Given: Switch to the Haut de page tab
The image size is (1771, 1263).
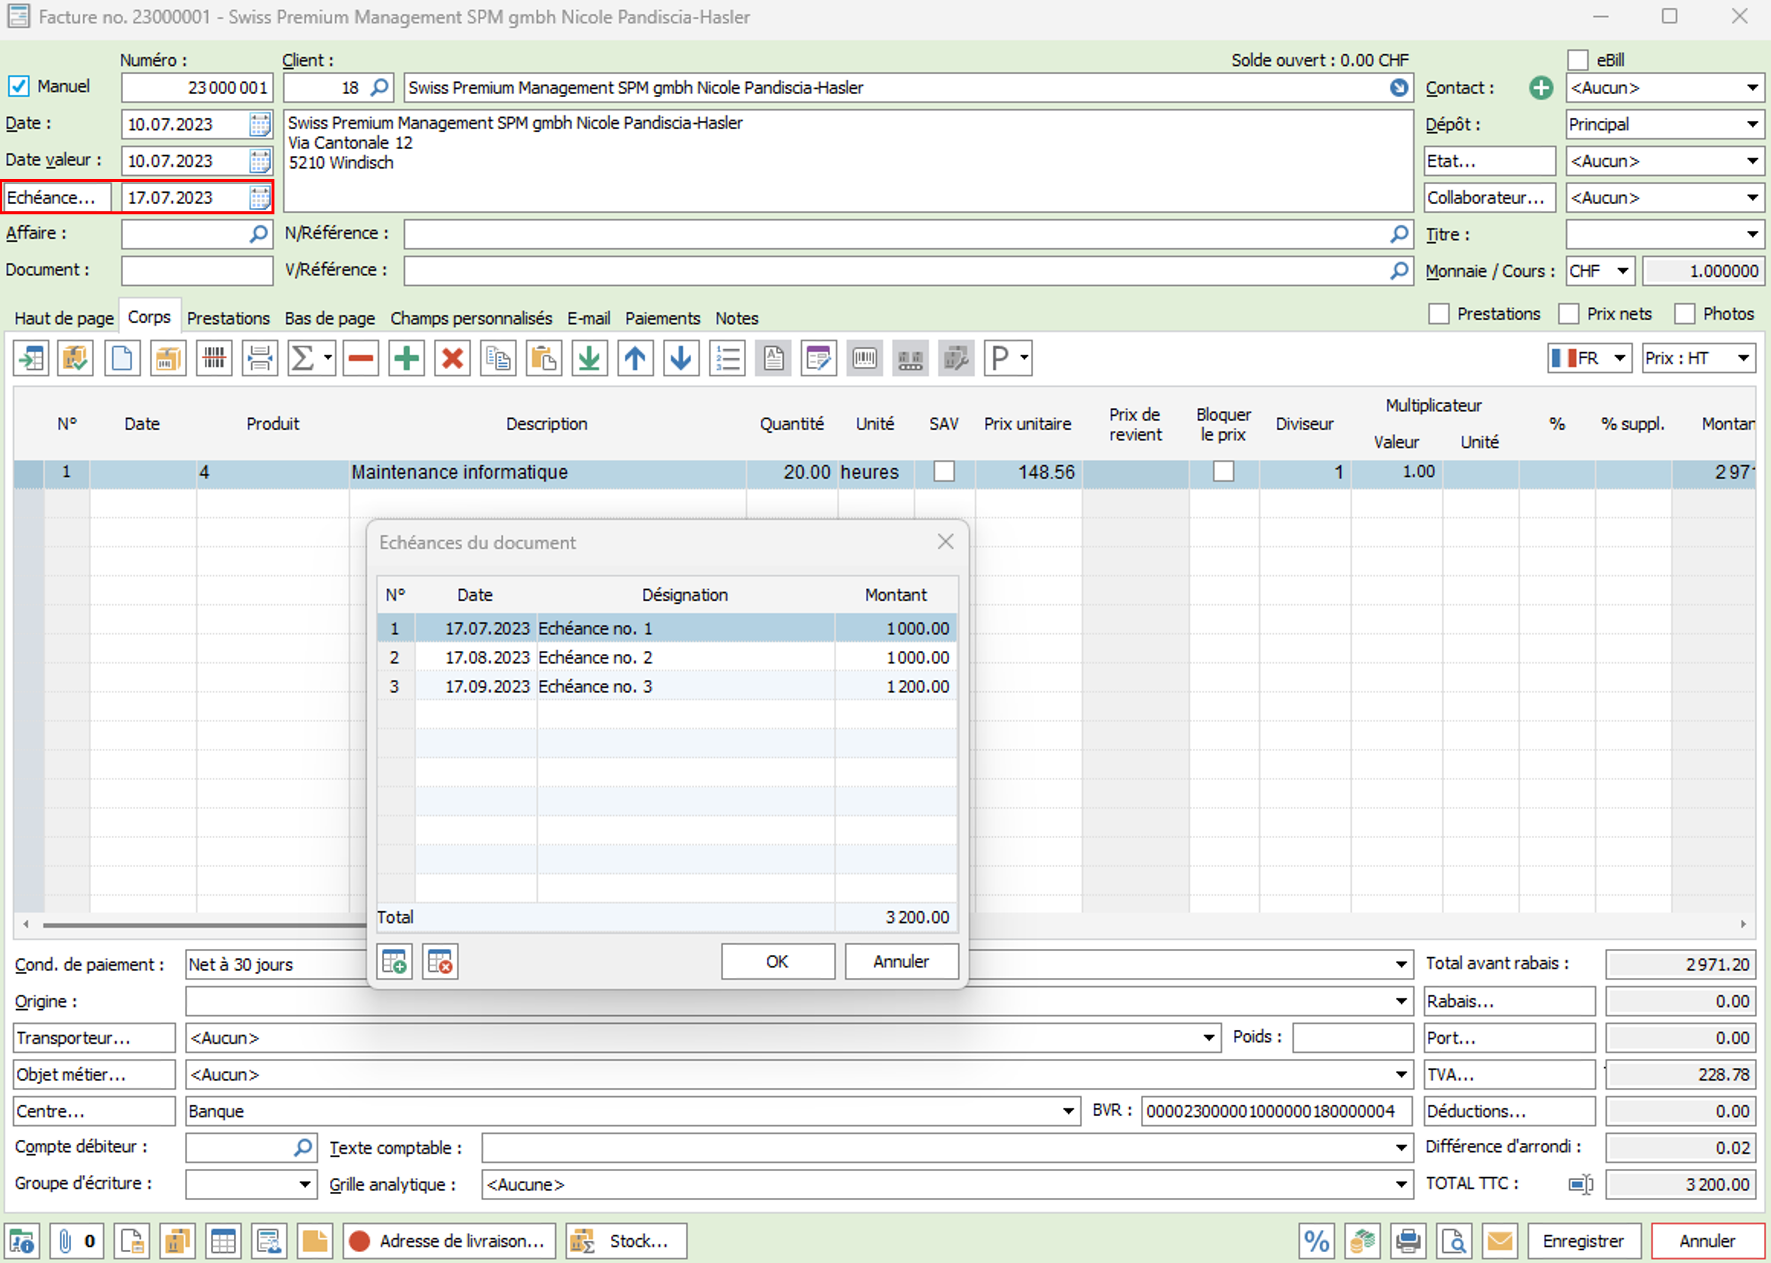Looking at the screenshot, I should click(x=64, y=318).
